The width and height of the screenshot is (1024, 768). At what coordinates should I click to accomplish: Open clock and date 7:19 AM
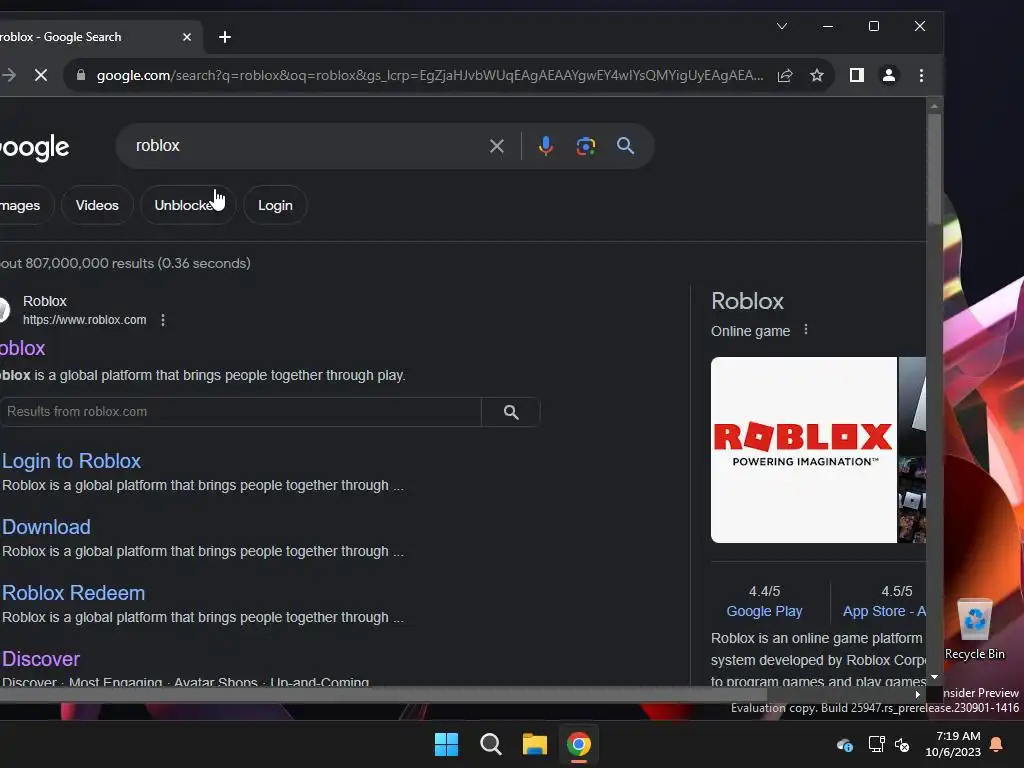pyautogui.click(x=953, y=744)
